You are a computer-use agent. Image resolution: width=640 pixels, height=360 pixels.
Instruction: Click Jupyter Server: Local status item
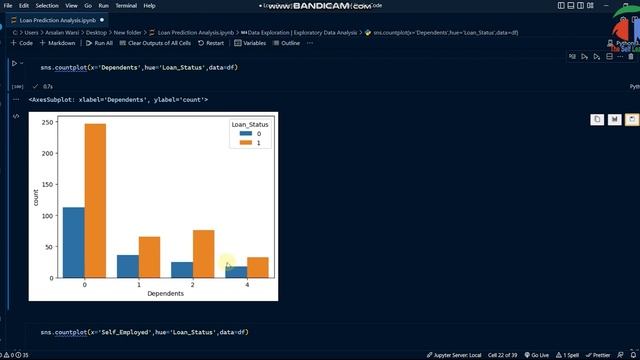pyautogui.click(x=454, y=355)
